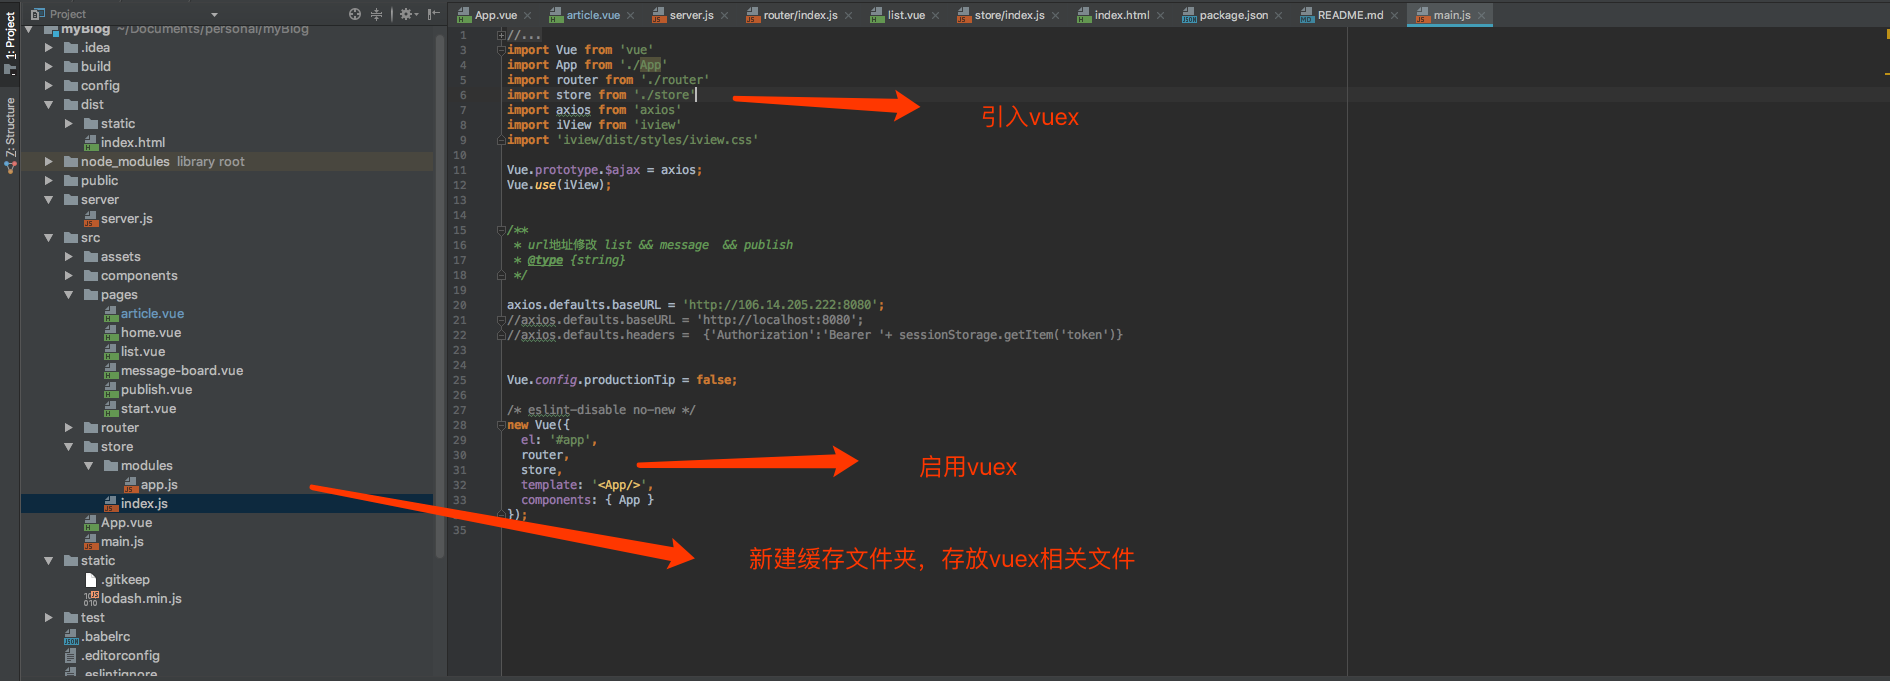The width and height of the screenshot is (1890, 681).
Task: Expand the static folder under dist
Action: [x=68, y=123]
